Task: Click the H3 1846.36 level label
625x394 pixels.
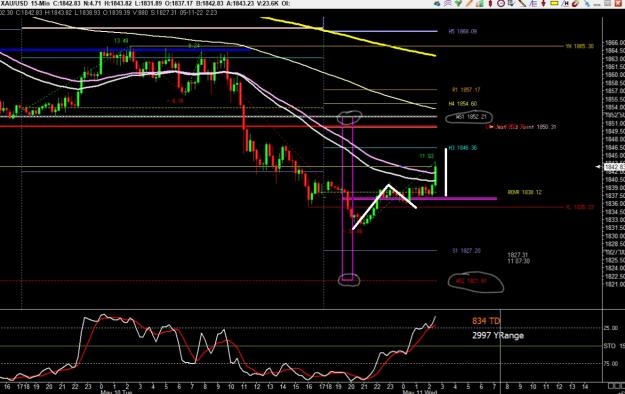Action: 463,148
